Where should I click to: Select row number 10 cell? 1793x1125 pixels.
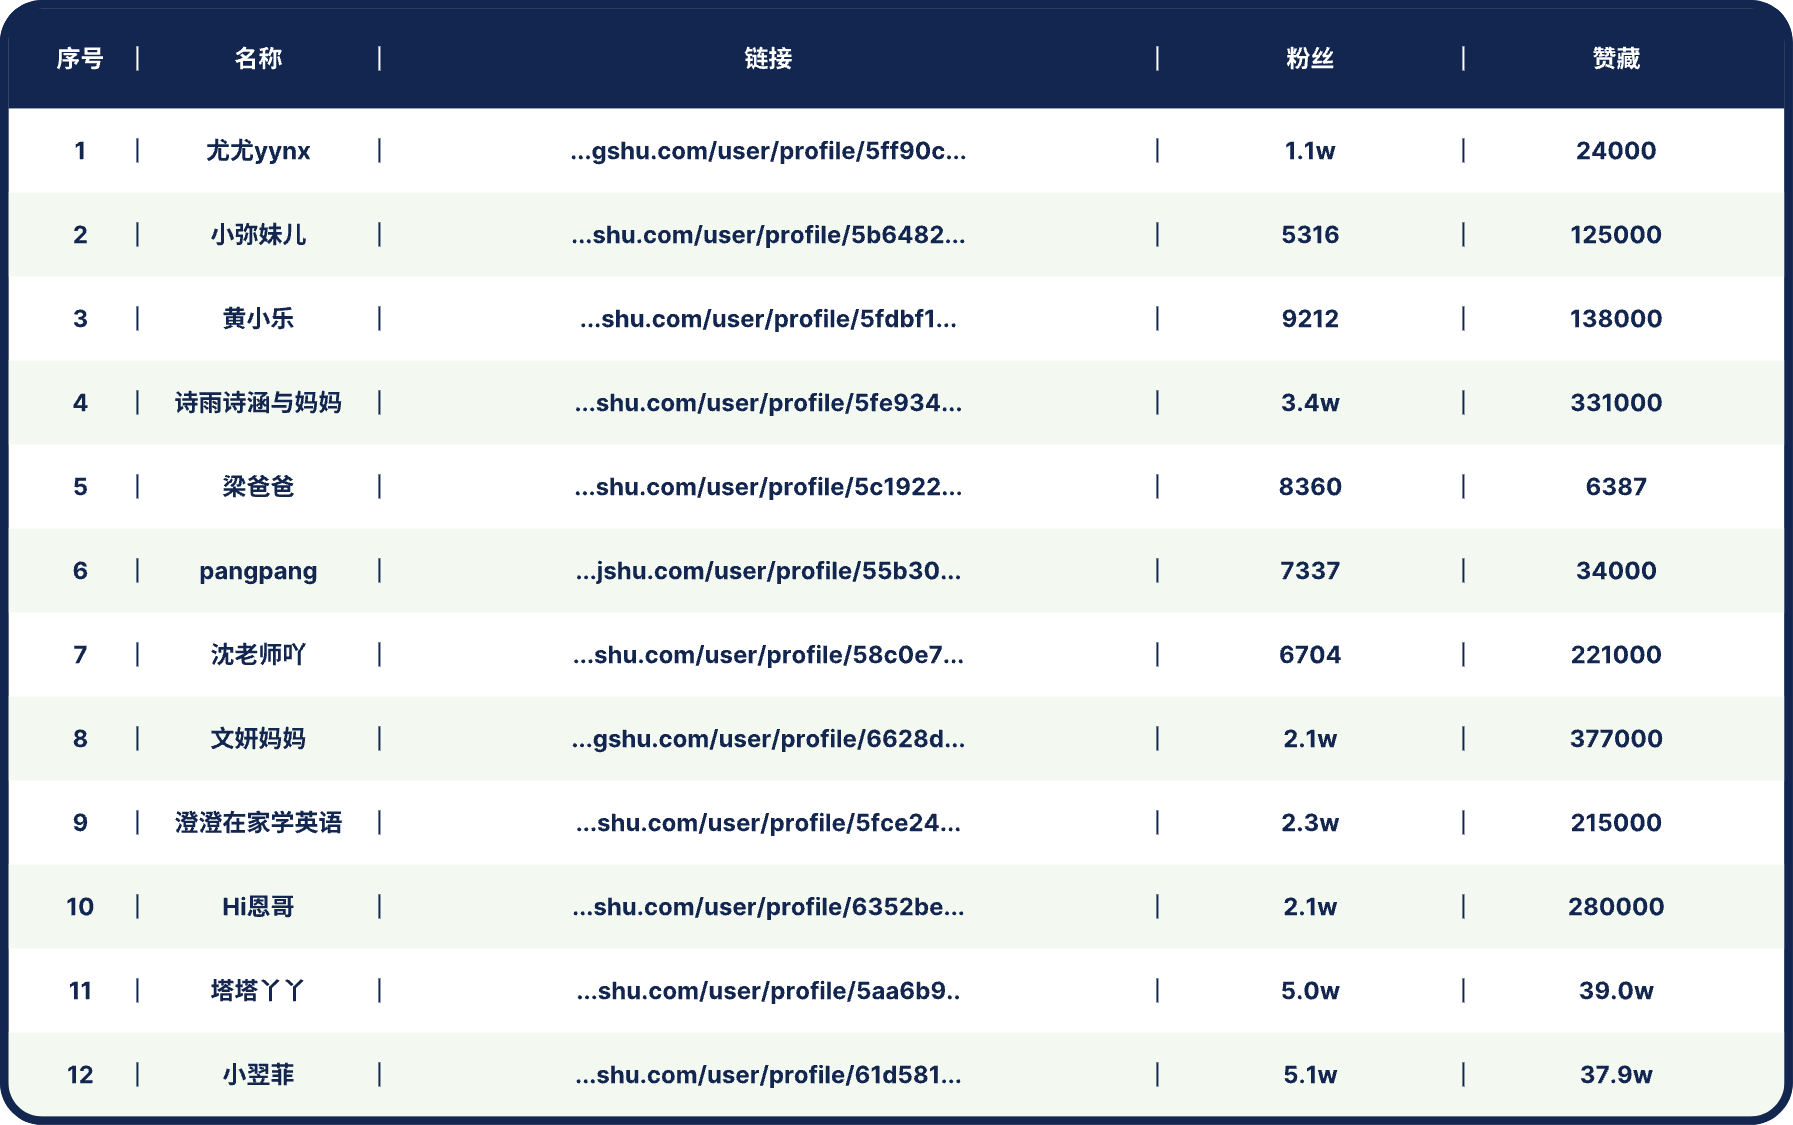tap(80, 907)
